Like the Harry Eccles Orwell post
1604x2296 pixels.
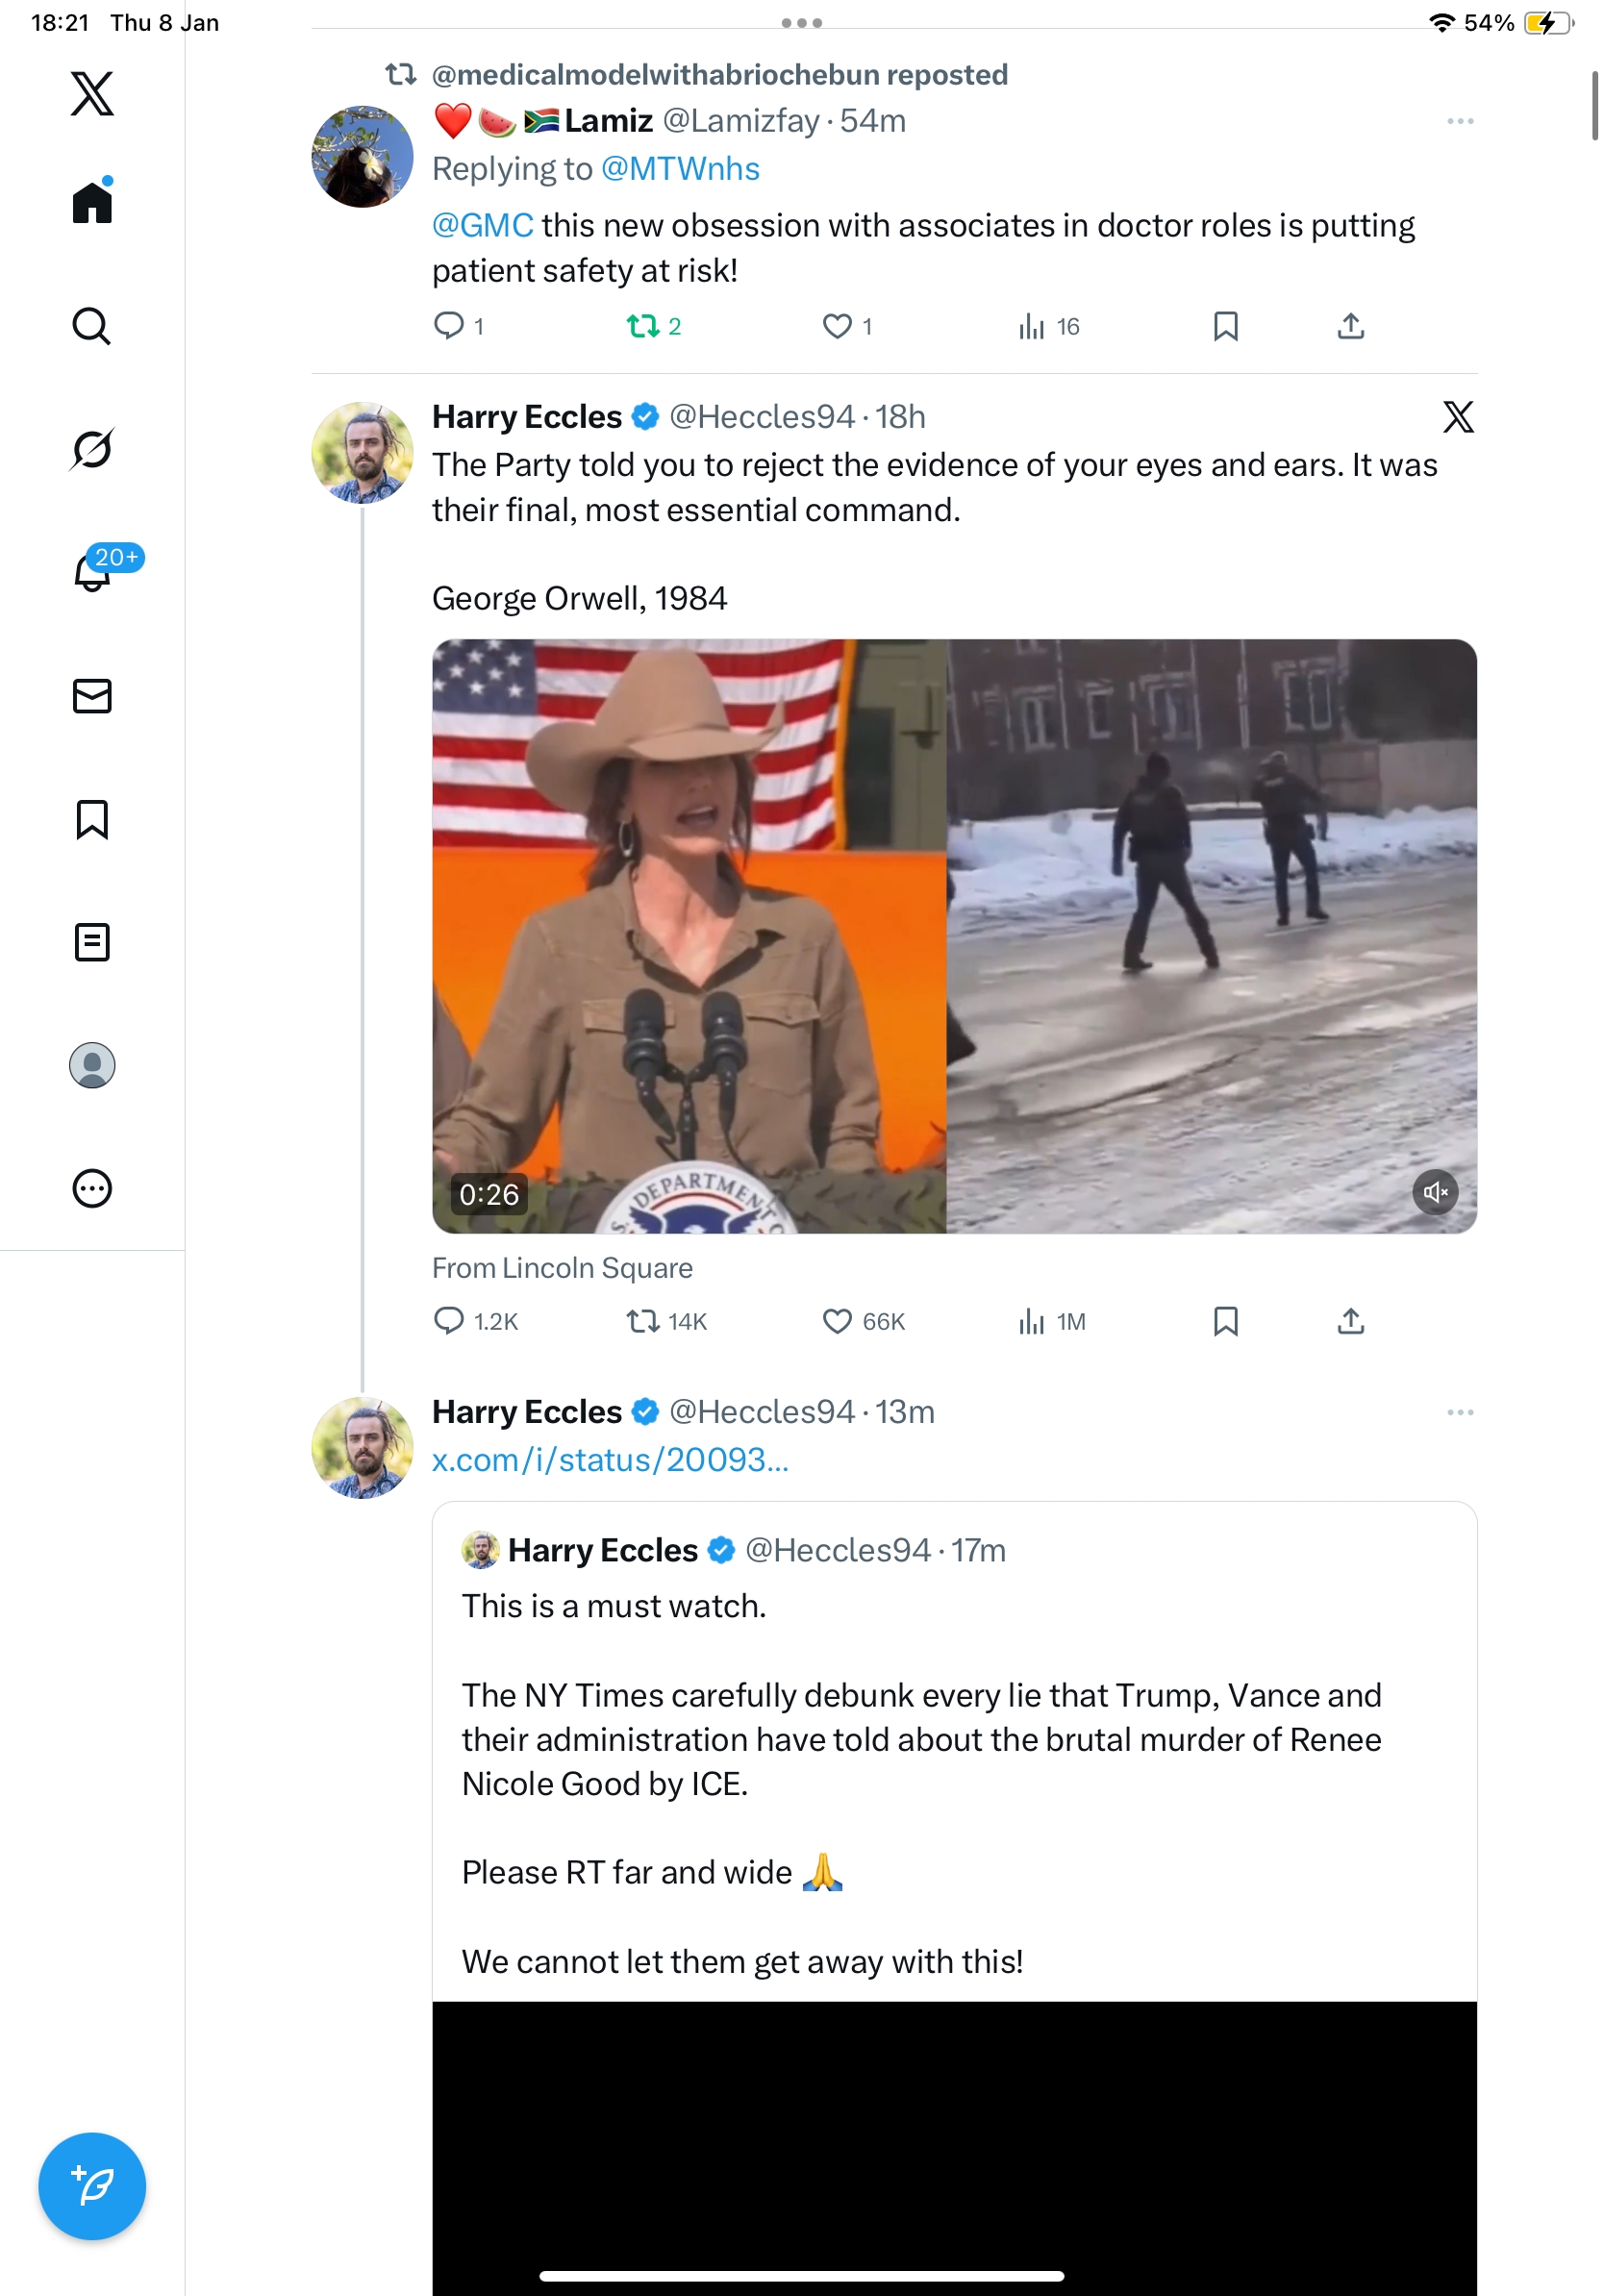[x=837, y=1321]
